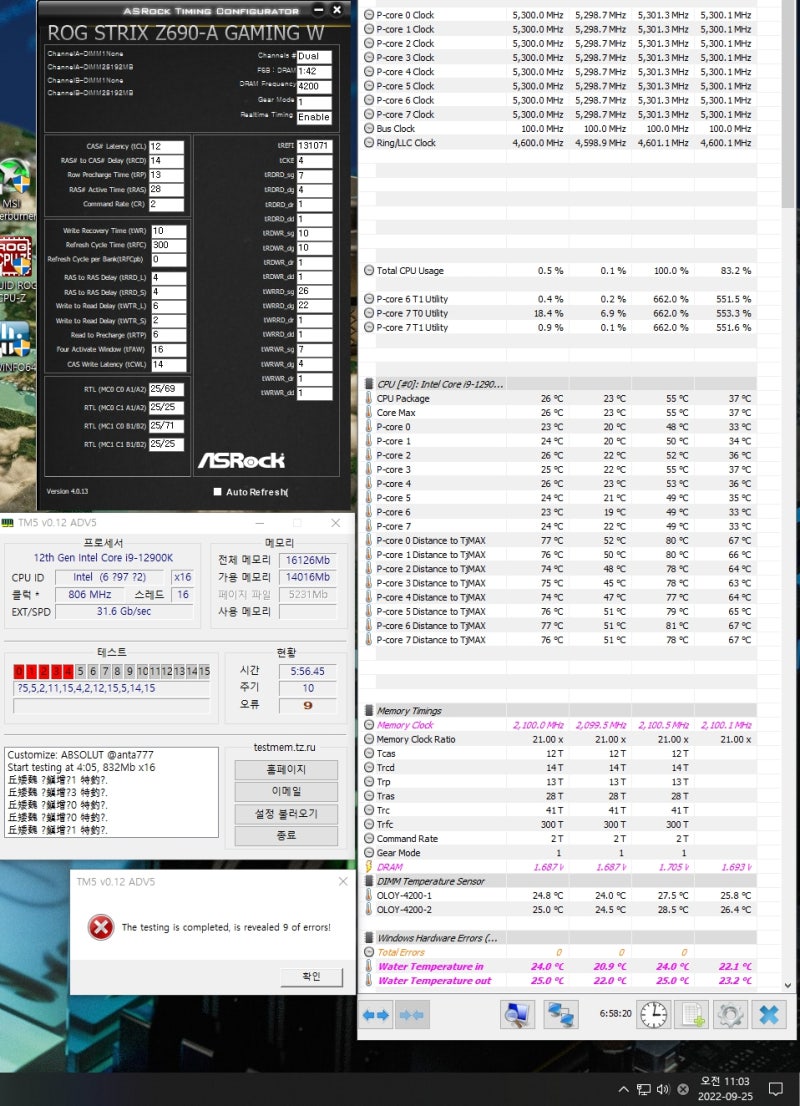This screenshot has height=1106, width=800.
Task: Open HWiNFO settings via the gear icon
Action: [729, 1014]
